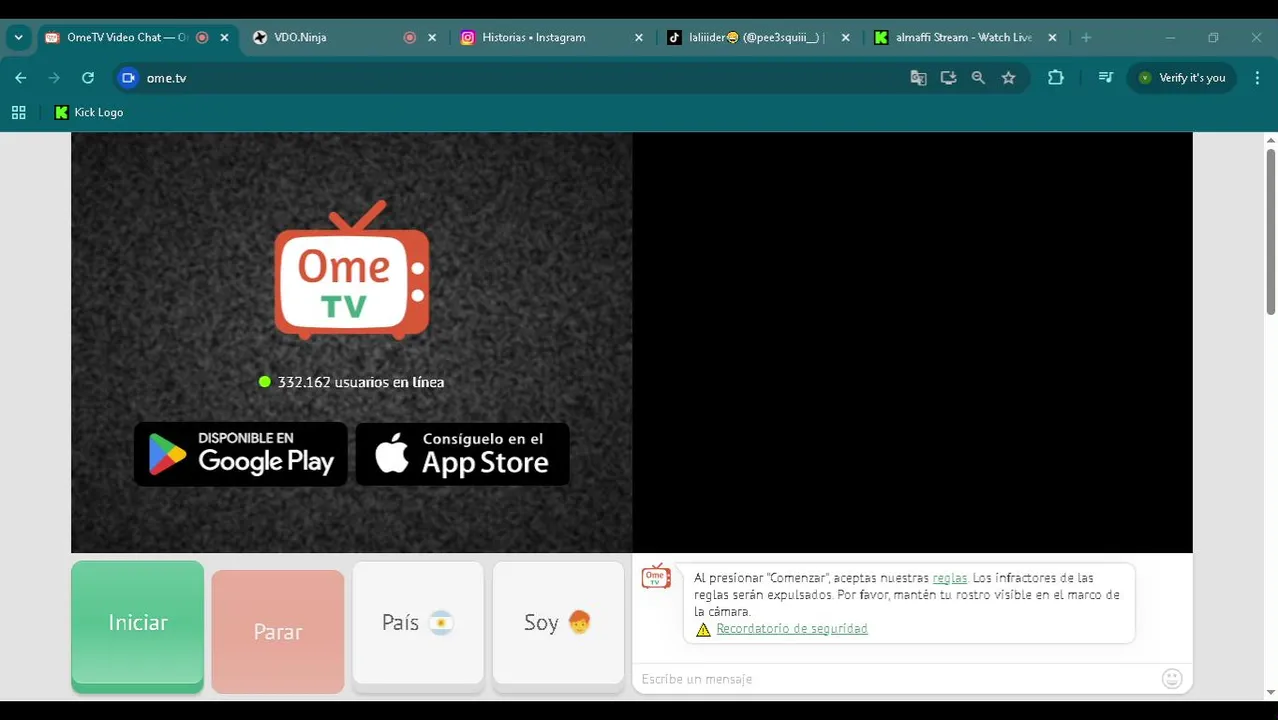Go back to previous page
The image size is (1278, 720).
coord(21,78)
